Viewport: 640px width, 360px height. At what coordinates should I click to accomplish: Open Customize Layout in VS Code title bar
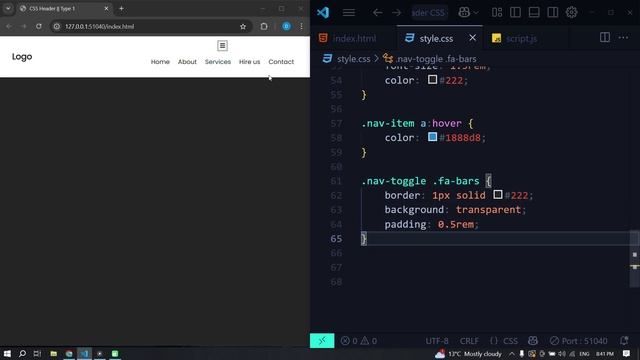(497, 12)
